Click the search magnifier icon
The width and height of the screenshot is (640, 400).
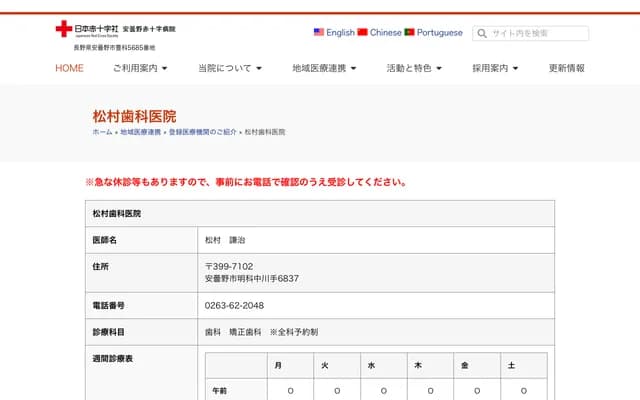(482, 33)
